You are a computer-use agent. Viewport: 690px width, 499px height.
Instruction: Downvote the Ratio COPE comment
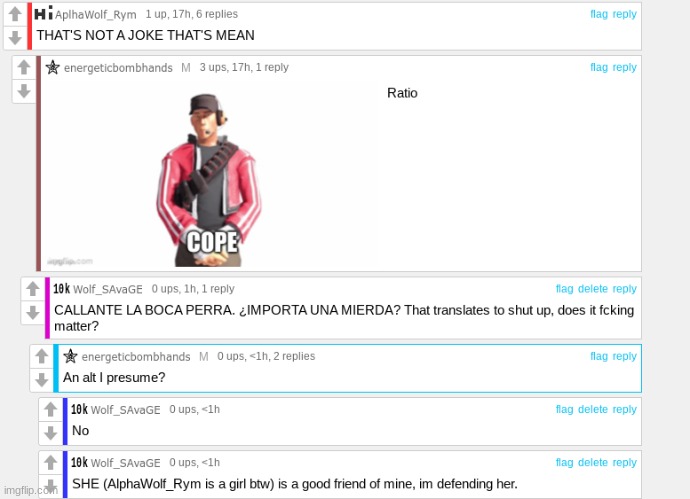point(24,91)
